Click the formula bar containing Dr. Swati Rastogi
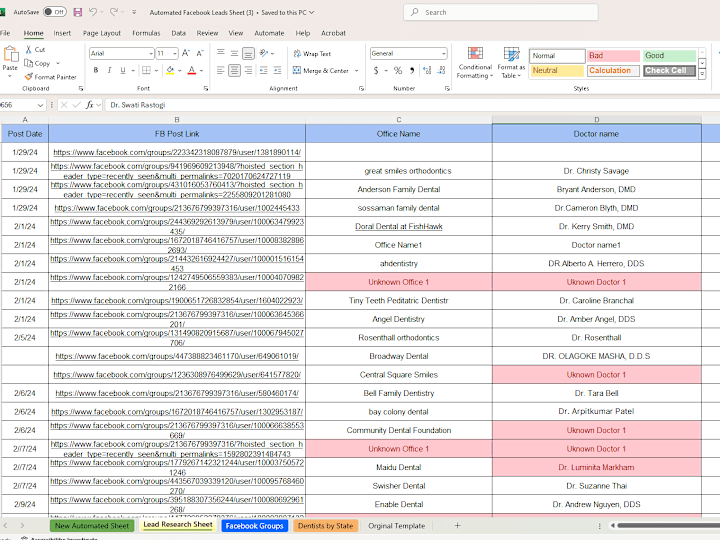Image resolution: width=720 pixels, height=540 pixels. click(x=412, y=105)
